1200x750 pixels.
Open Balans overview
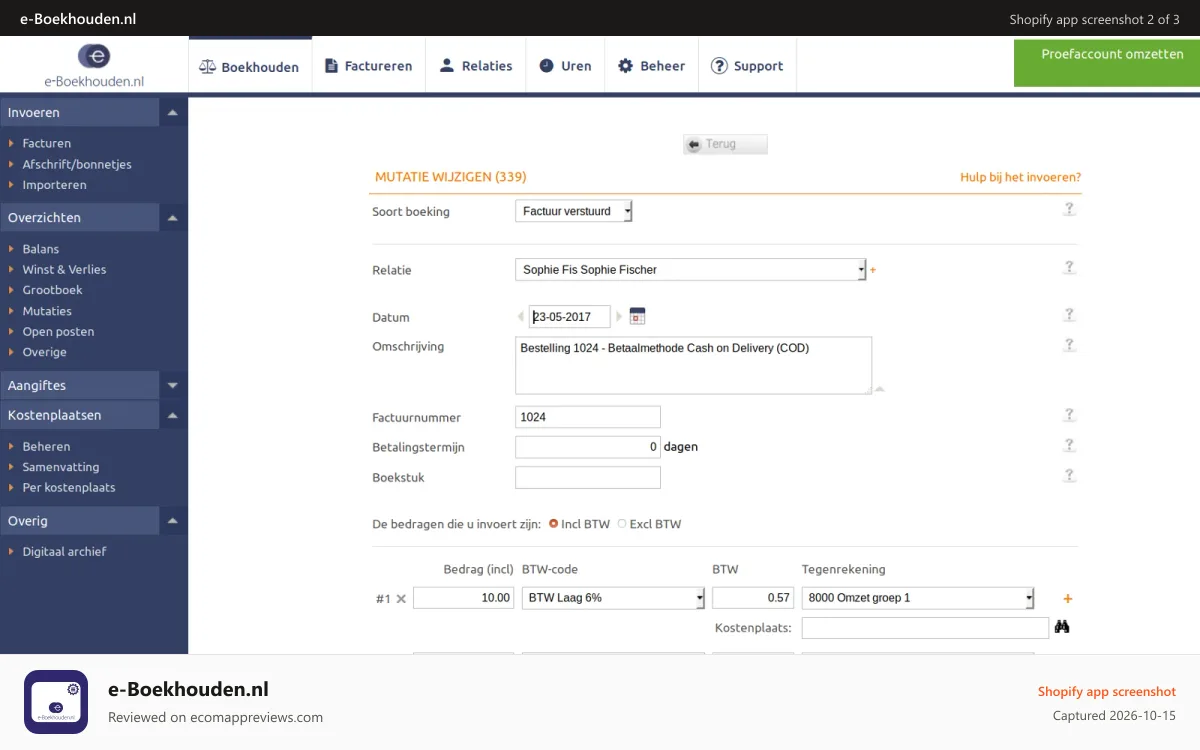(41, 249)
